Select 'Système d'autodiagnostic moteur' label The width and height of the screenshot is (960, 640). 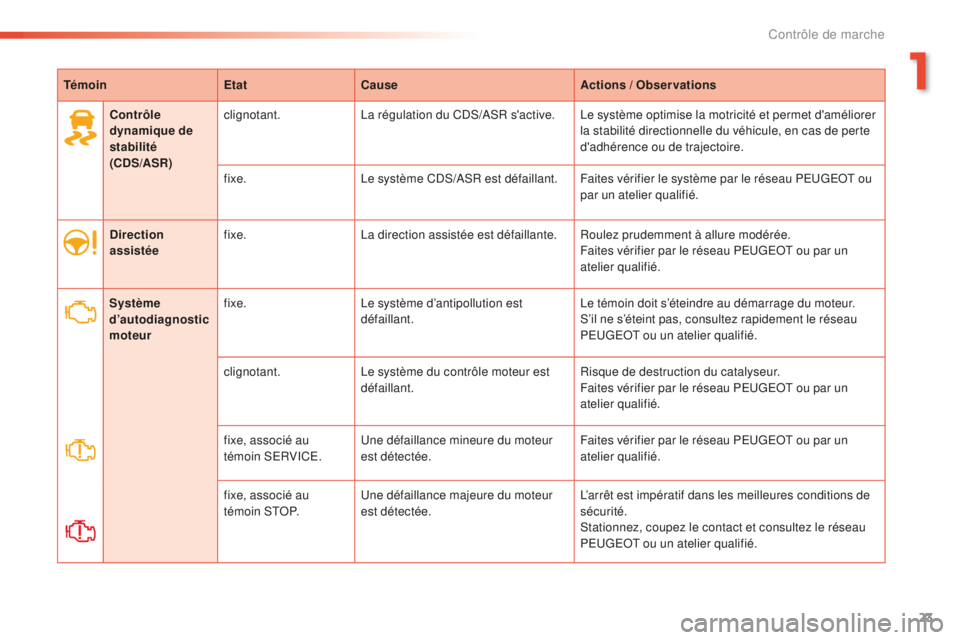coord(159,319)
